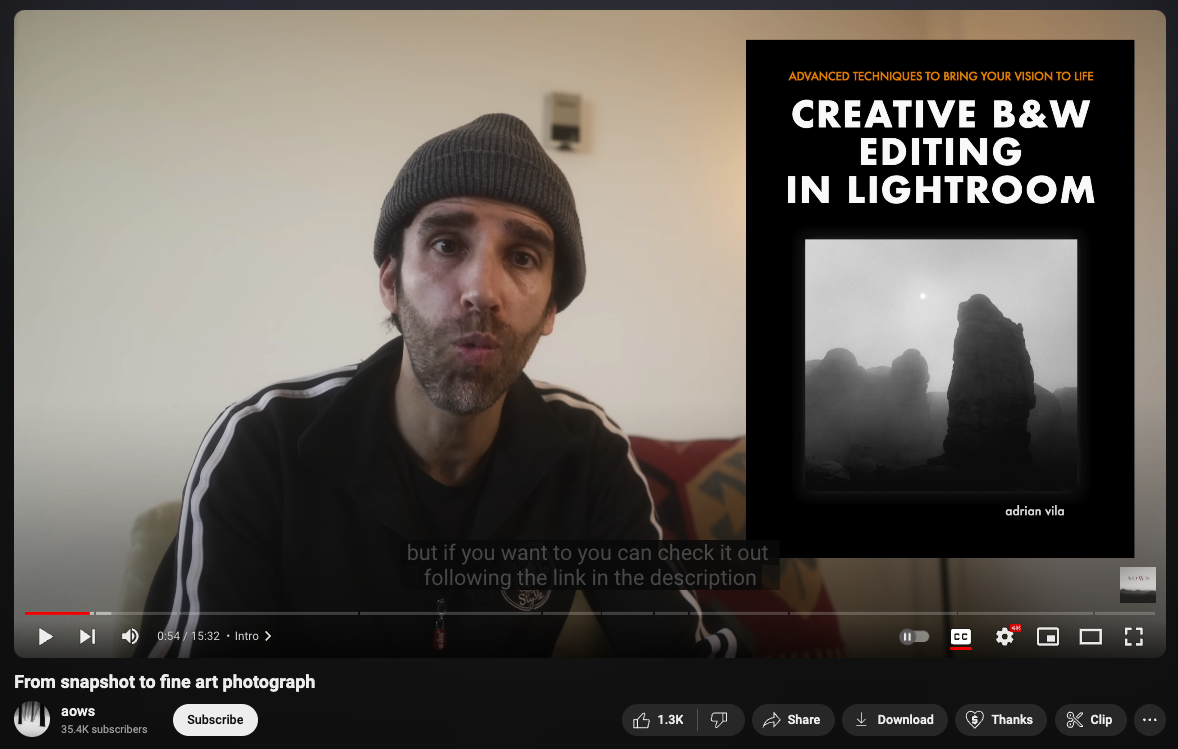
Task: Open the aows channel name link
Action: pyautogui.click(x=78, y=711)
